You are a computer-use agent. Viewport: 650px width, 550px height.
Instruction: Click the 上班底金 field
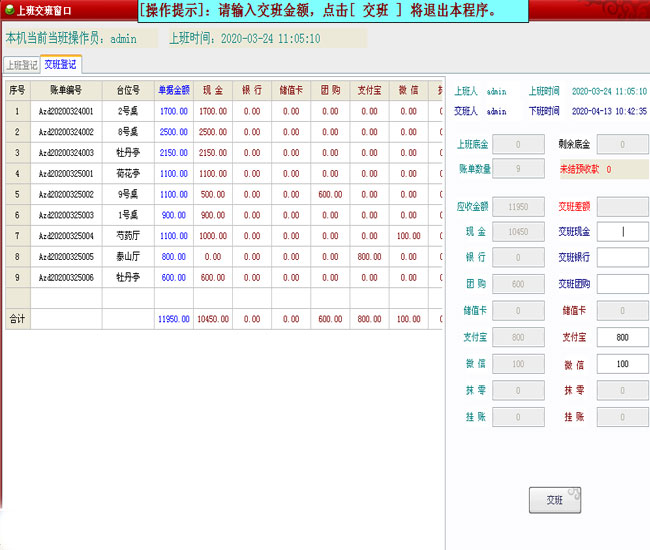click(x=518, y=144)
